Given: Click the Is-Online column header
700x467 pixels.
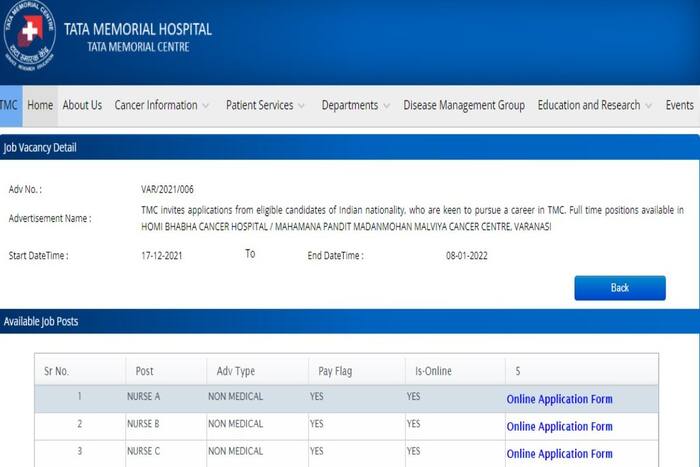Looking at the screenshot, I should (x=433, y=371).
